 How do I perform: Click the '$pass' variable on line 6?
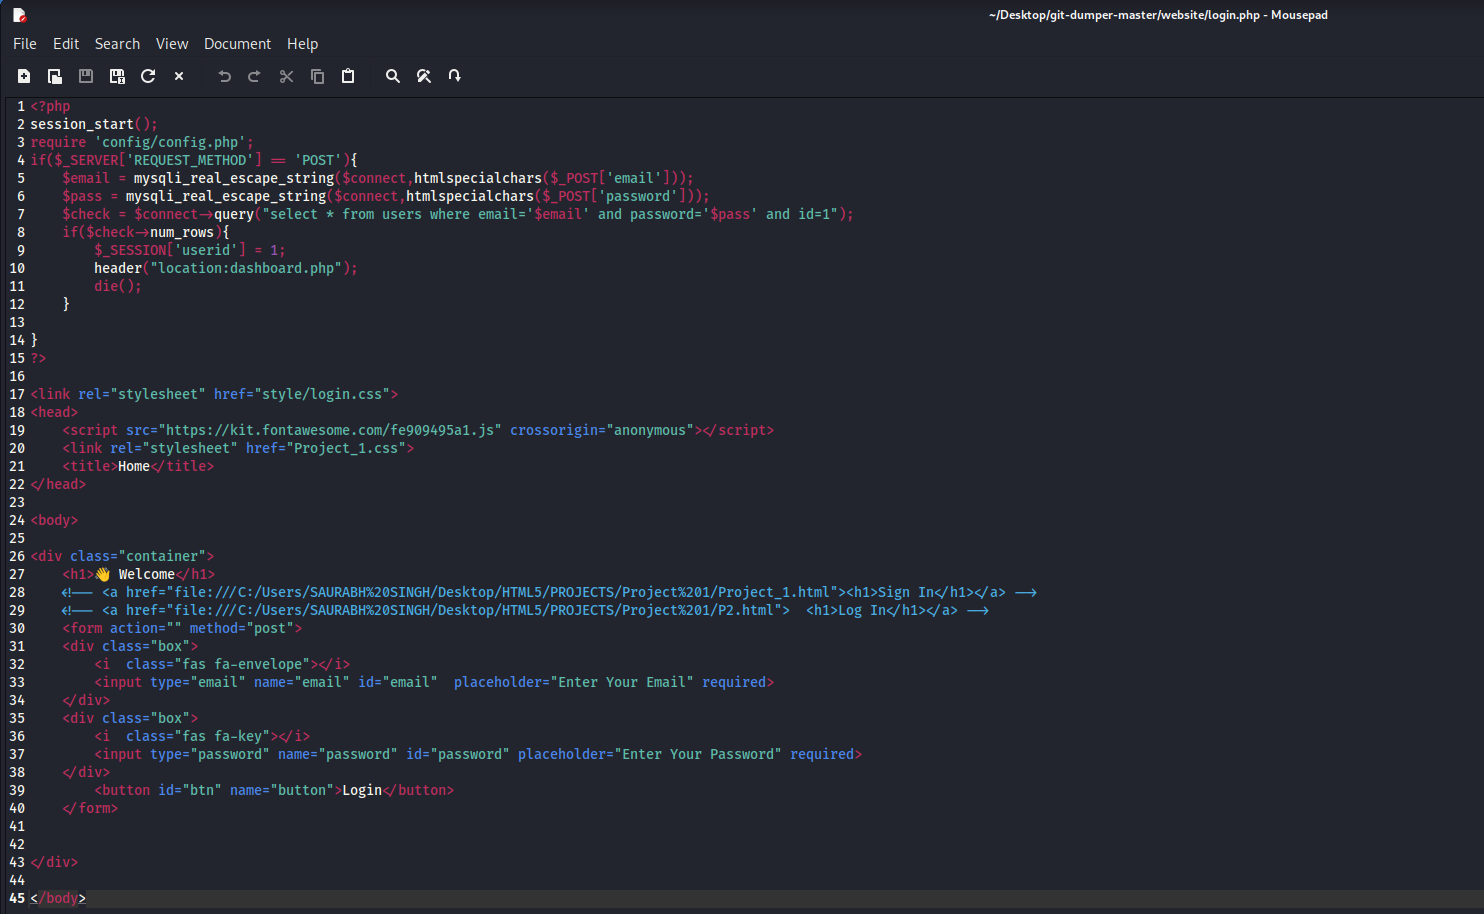(82, 196)
